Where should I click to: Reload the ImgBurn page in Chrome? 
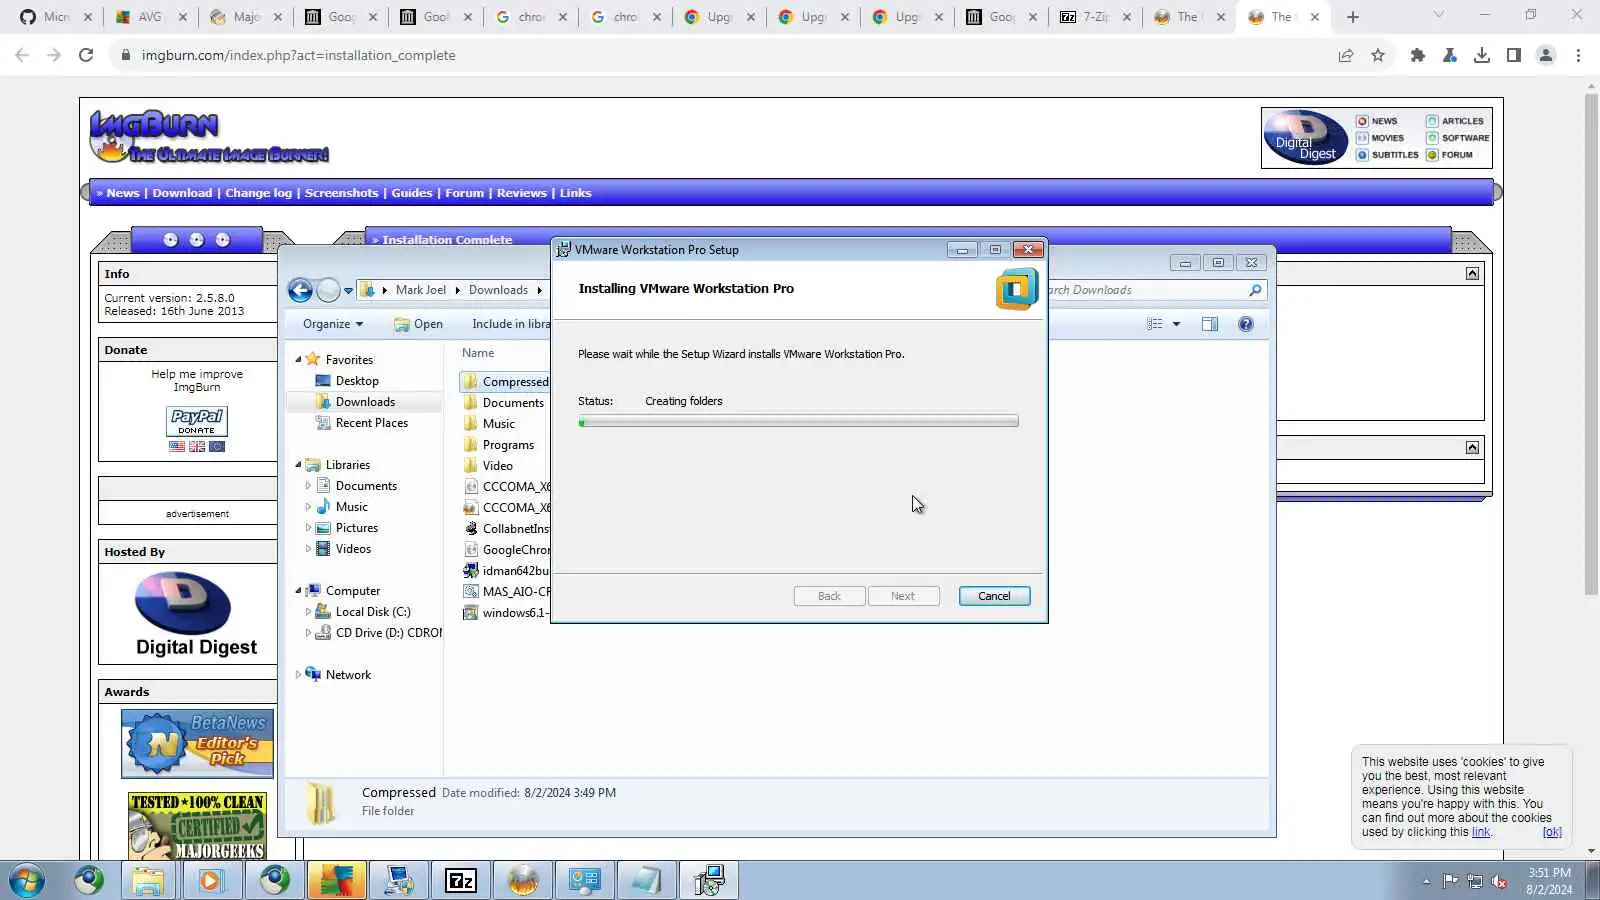point(86,55)
